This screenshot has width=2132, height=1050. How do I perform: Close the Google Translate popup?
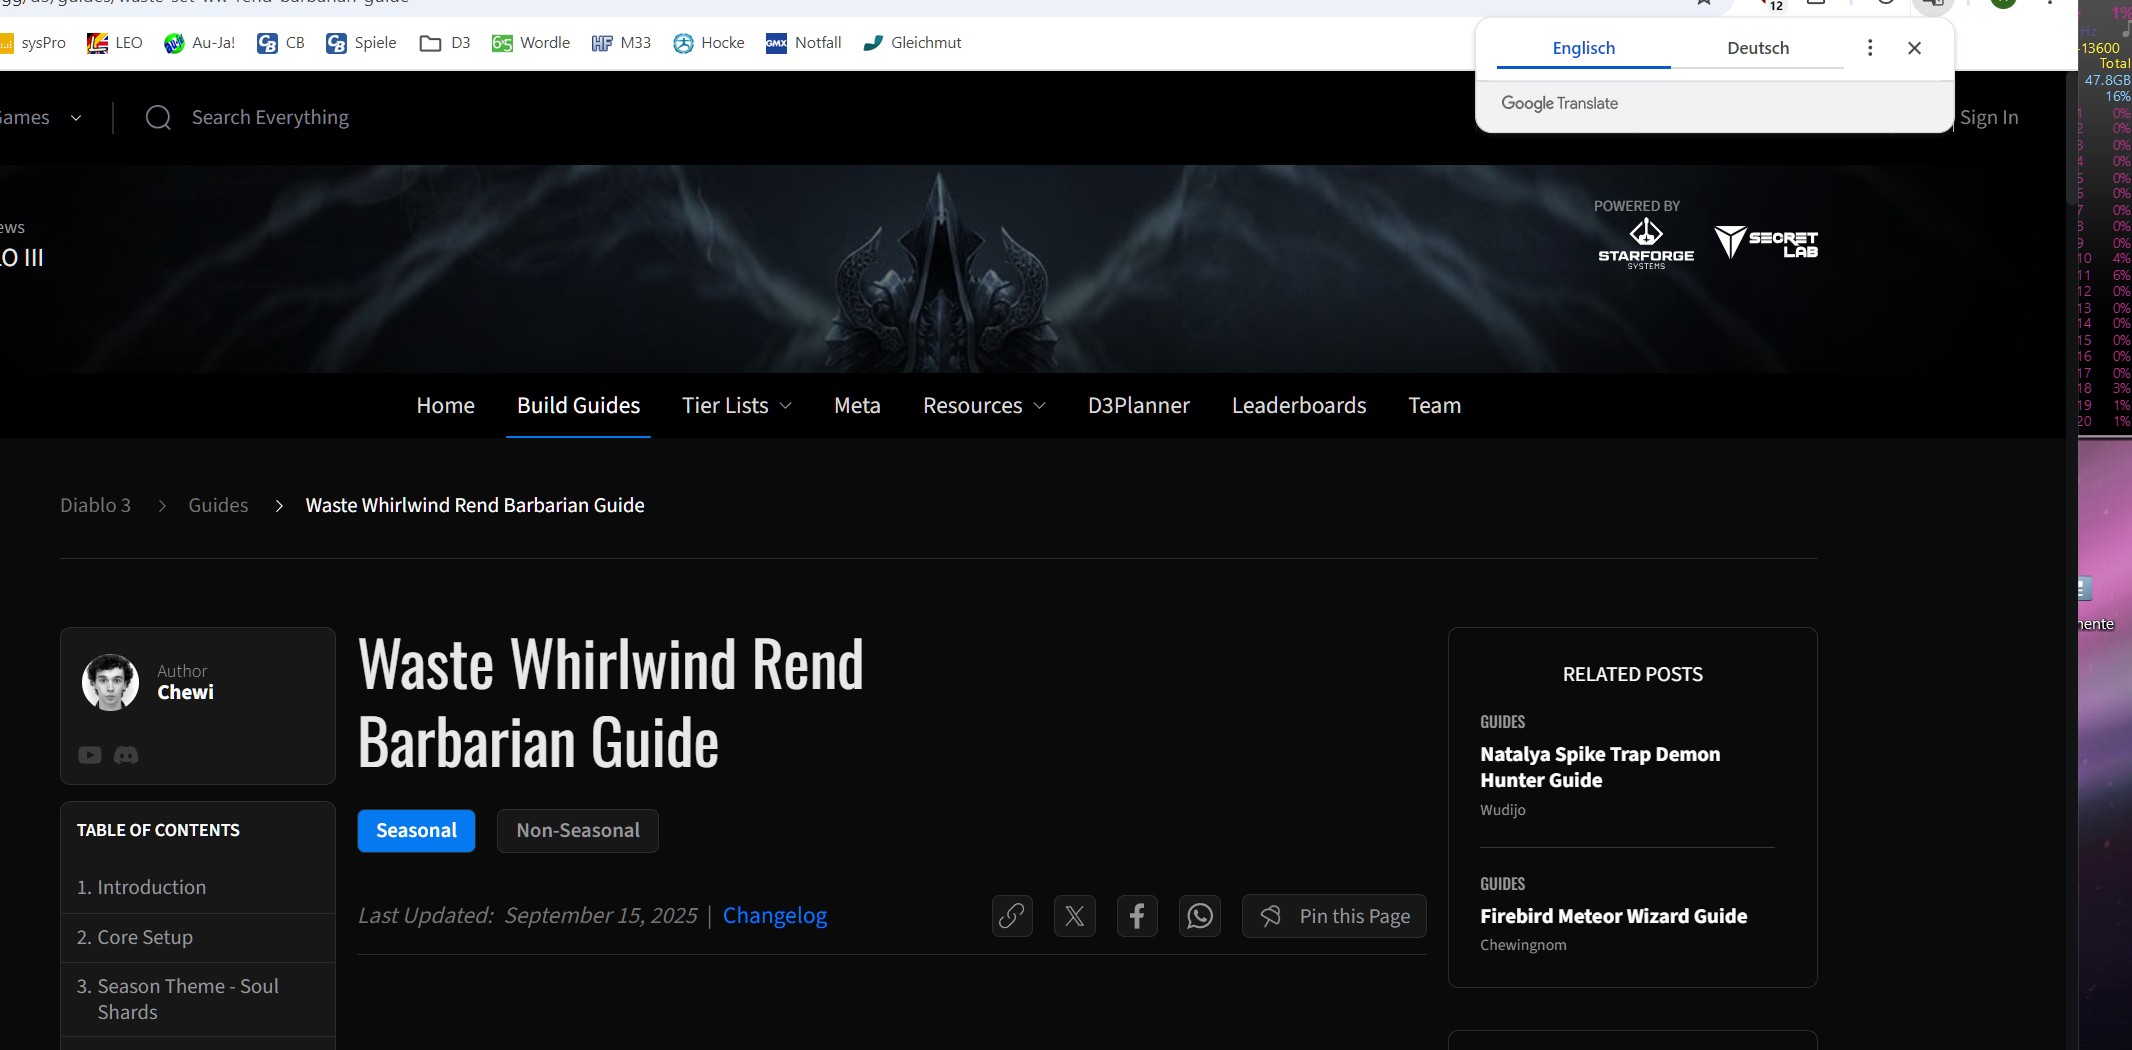coord(1914,48)
